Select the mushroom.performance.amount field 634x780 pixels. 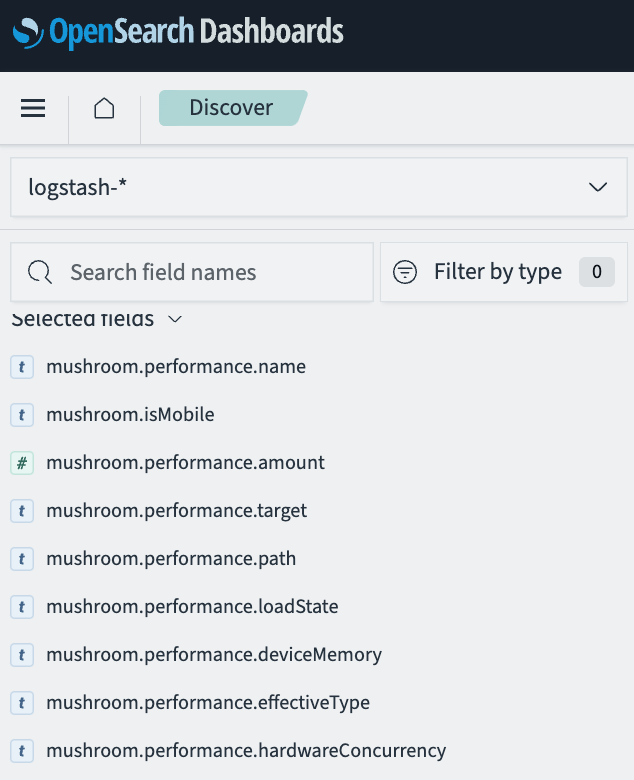tap(185, 463)
